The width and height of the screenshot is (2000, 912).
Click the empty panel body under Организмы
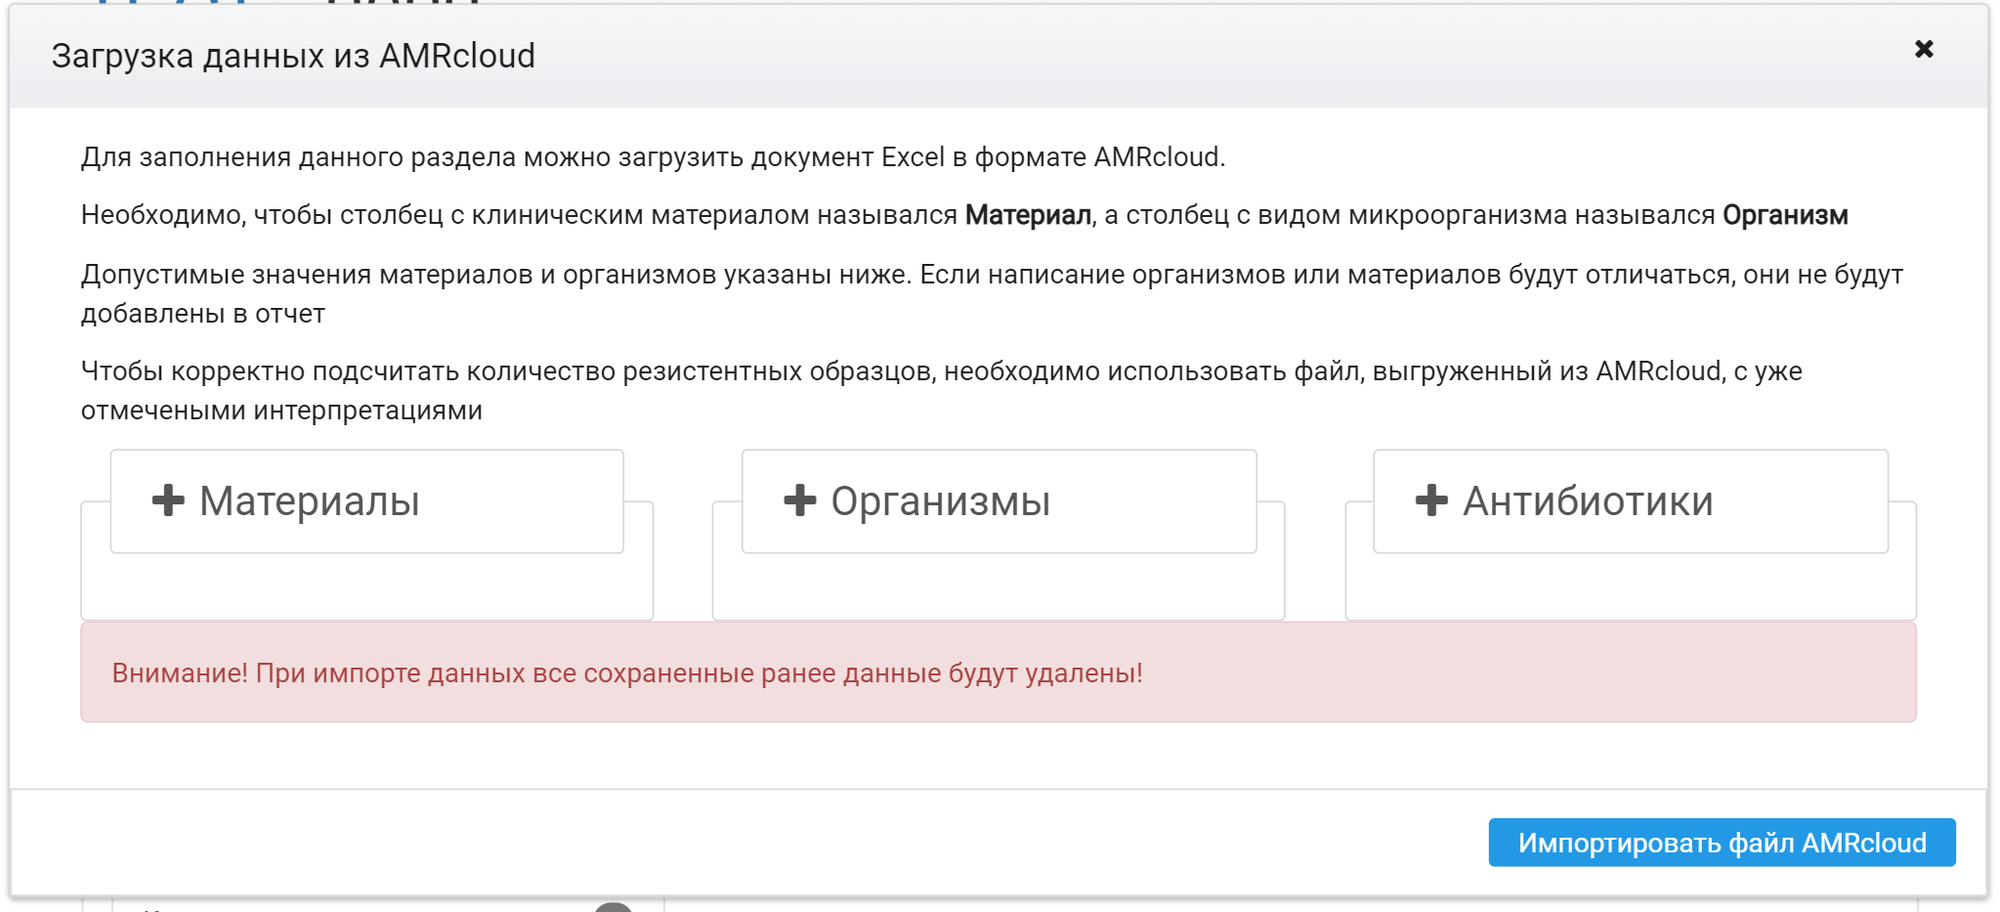pyautogui.click(x=998, y=586)
